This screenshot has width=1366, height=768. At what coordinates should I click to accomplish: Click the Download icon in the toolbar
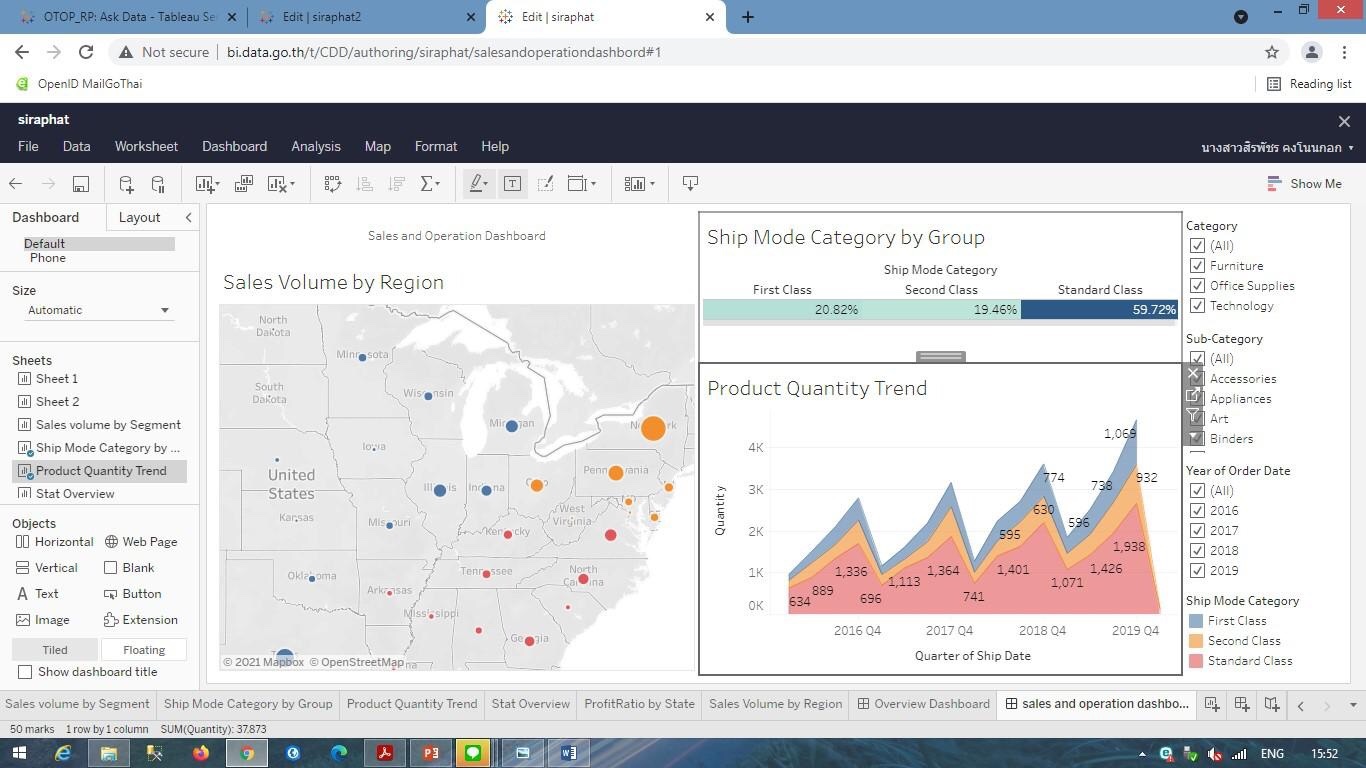coord(690,183)
